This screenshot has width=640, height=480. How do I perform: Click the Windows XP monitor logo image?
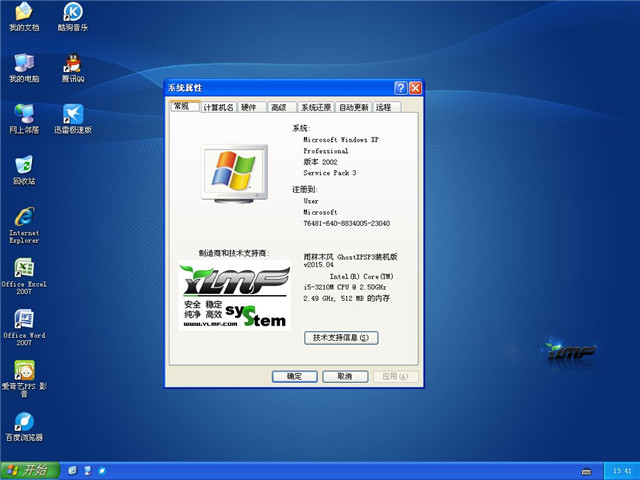point(234,174)
